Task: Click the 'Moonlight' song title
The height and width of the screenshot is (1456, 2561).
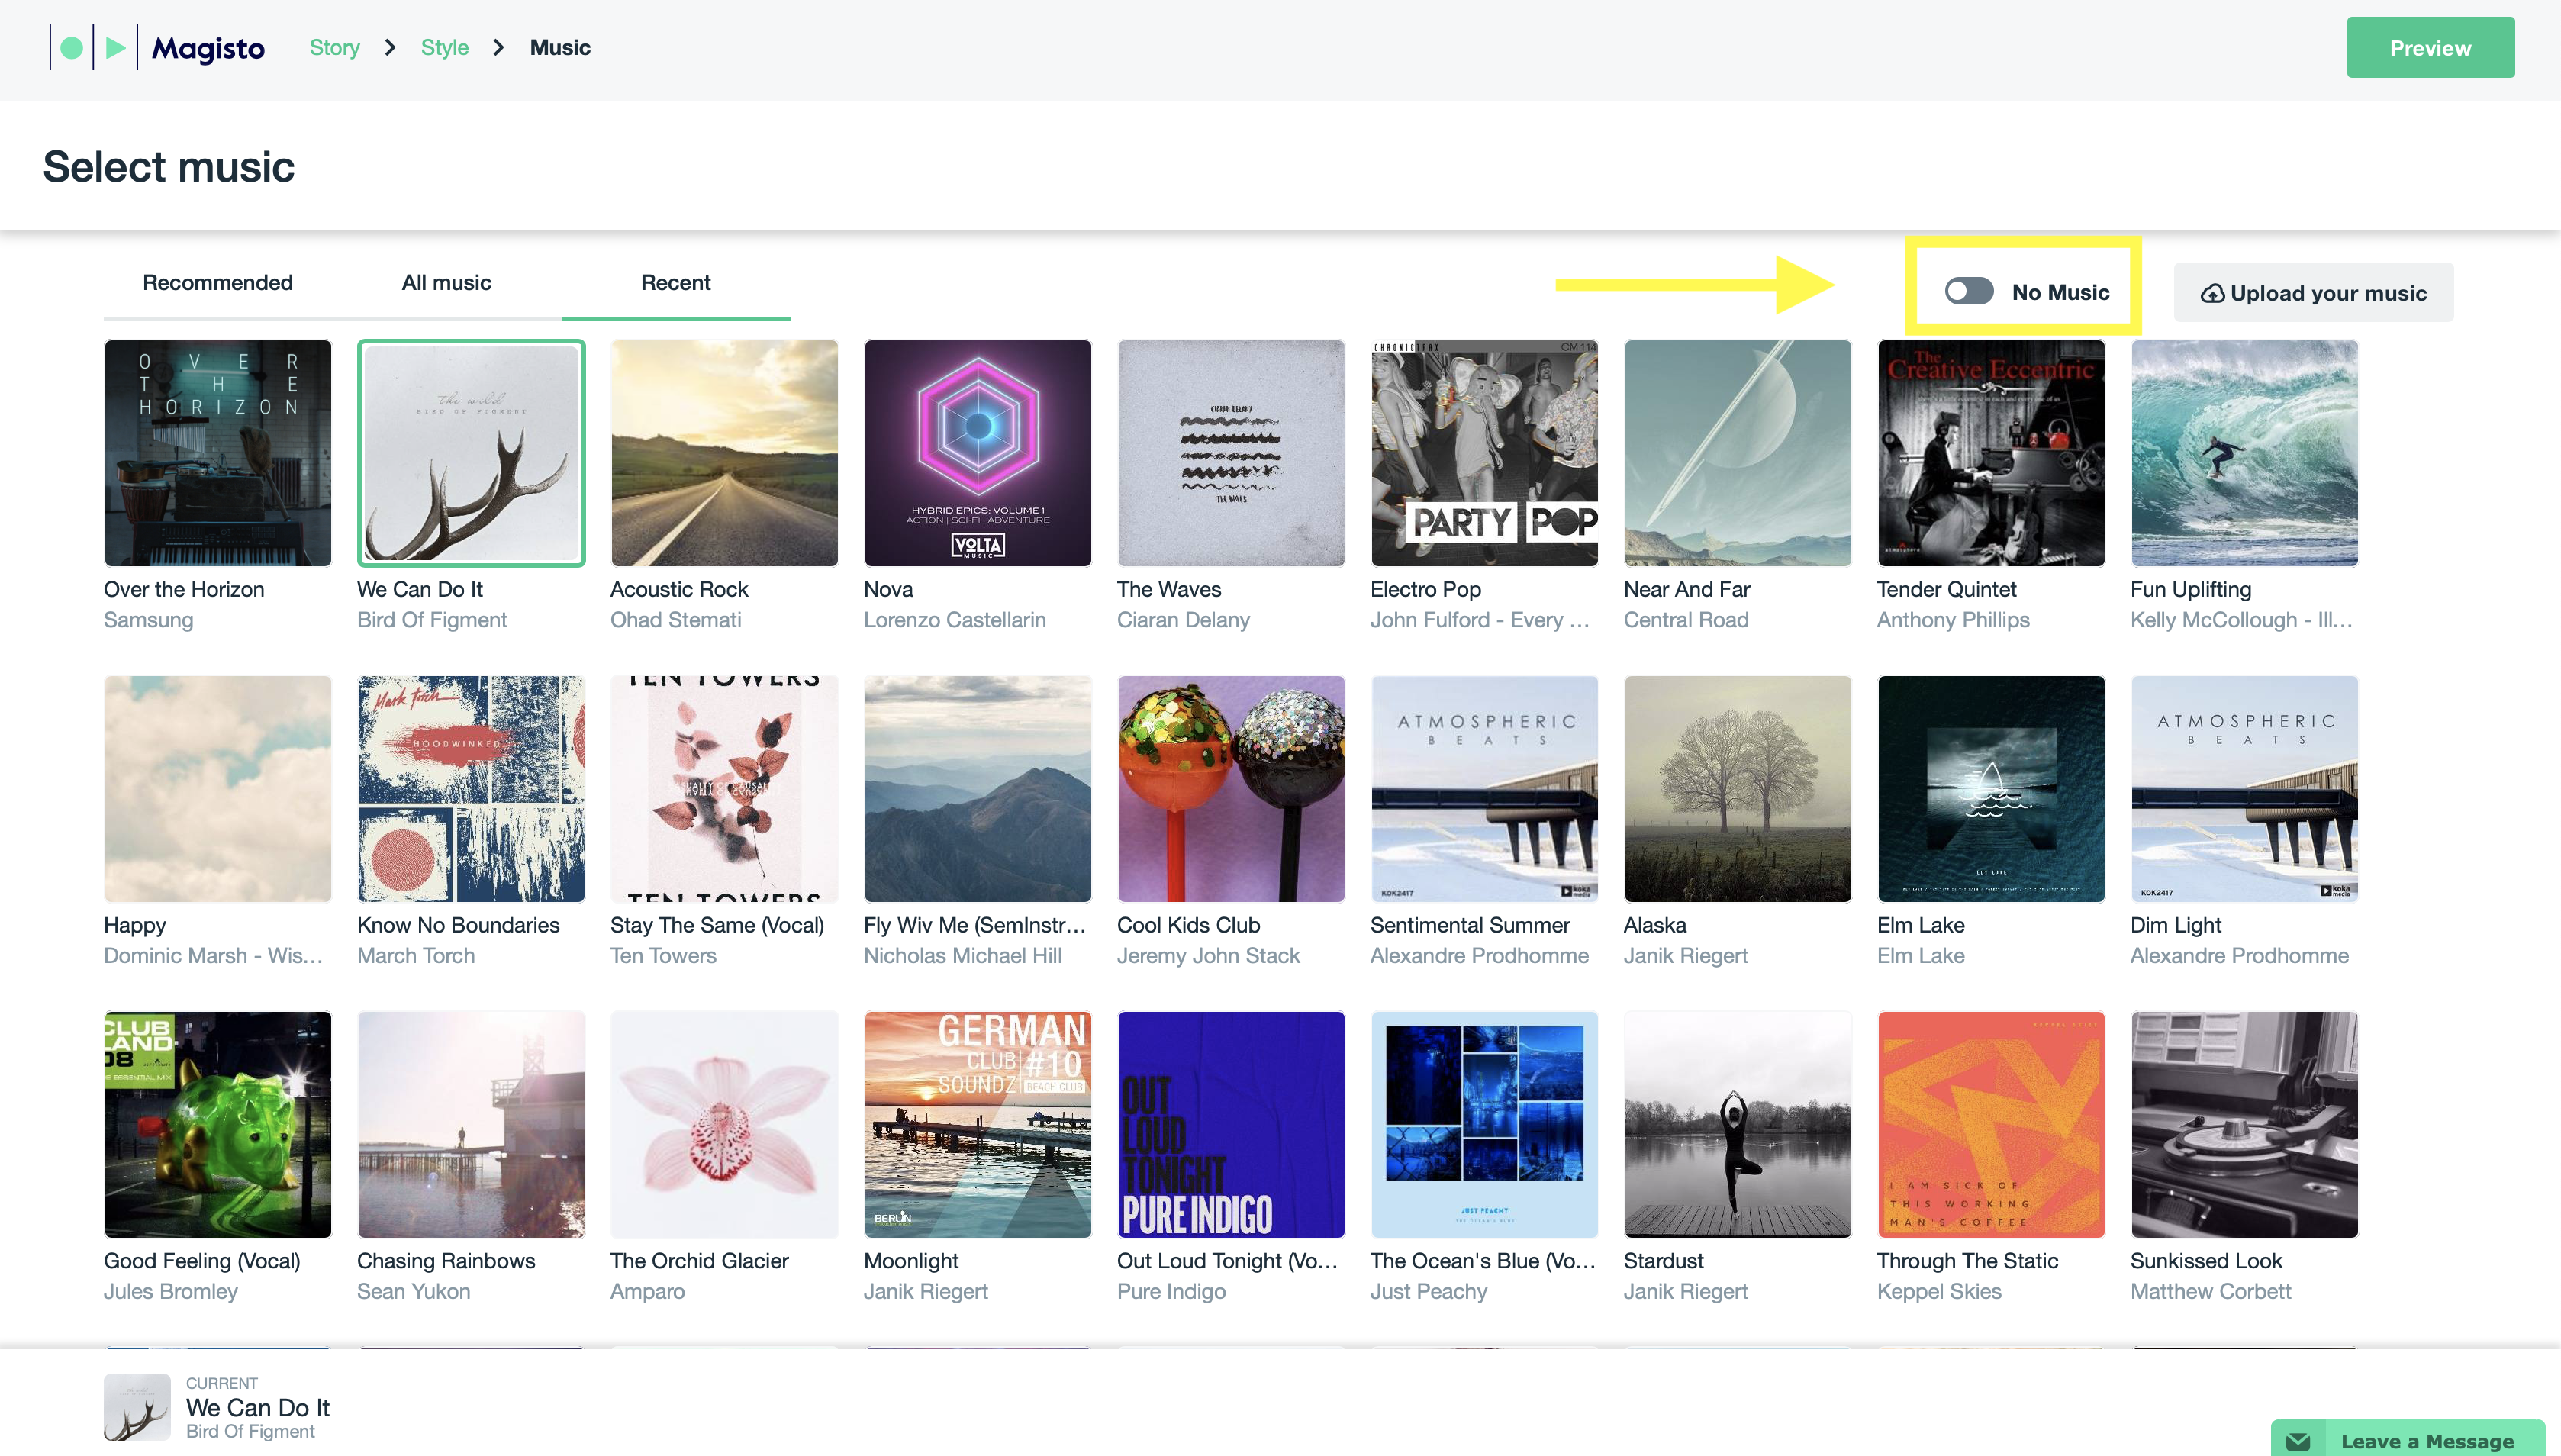Action: (911, 1262)
